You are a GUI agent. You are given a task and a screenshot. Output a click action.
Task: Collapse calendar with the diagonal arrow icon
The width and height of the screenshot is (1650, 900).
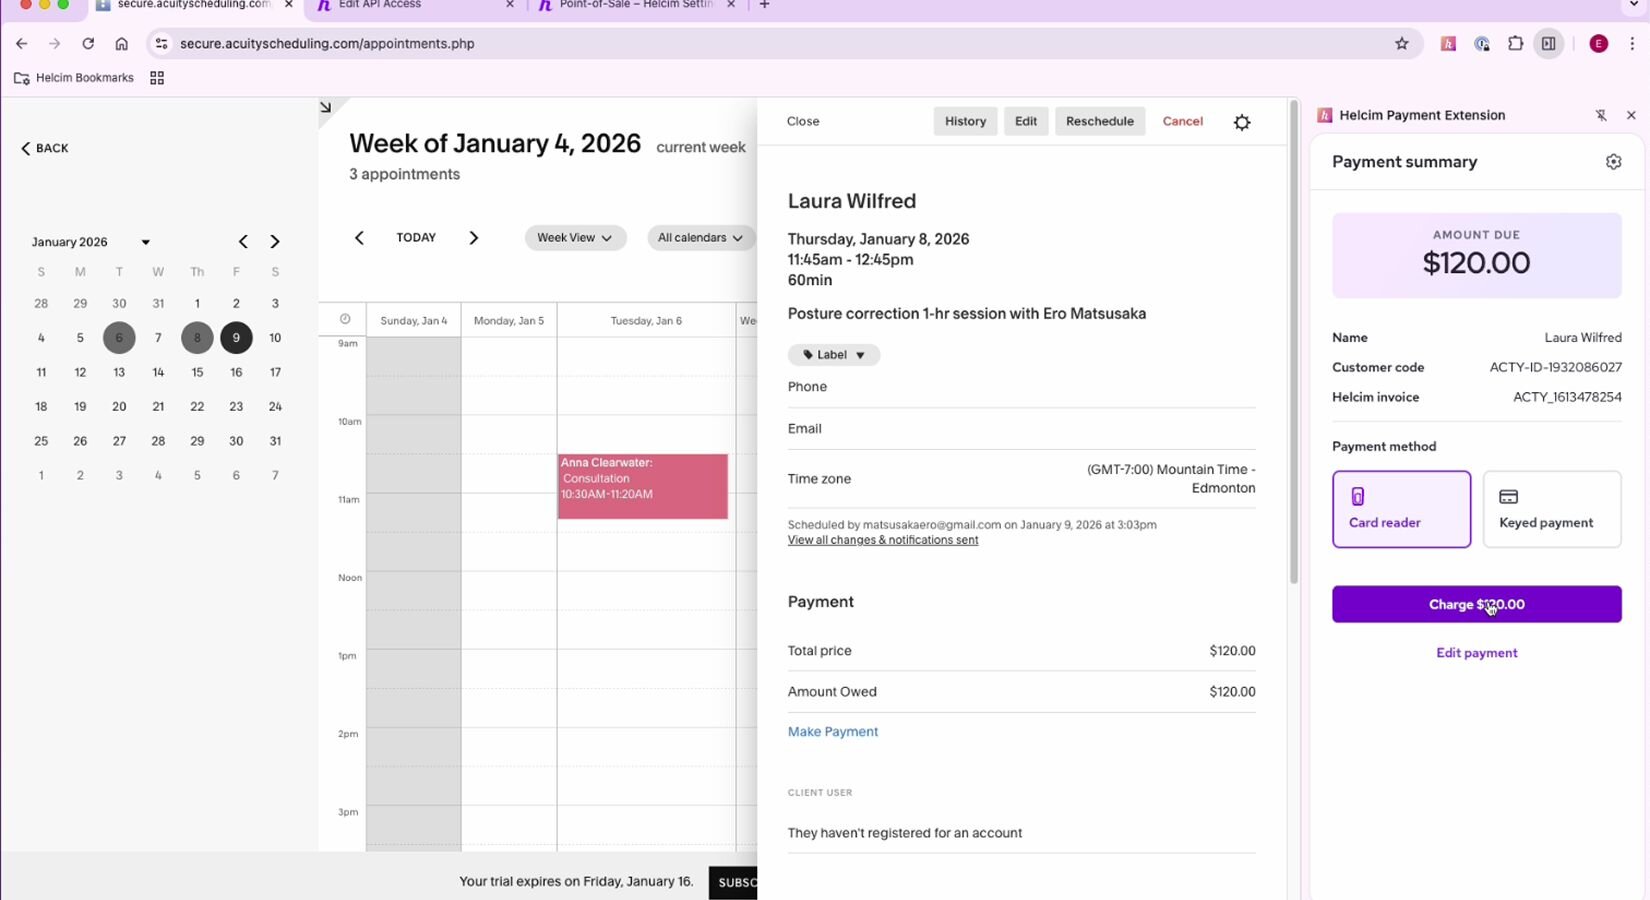tap(326, 107)
